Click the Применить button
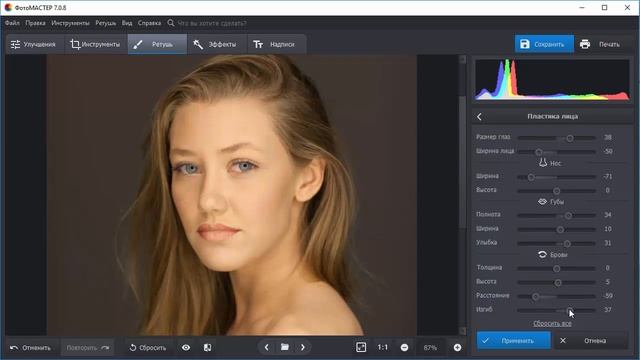Viewport: 640px width, 360px height. click(x=513, y=340)
